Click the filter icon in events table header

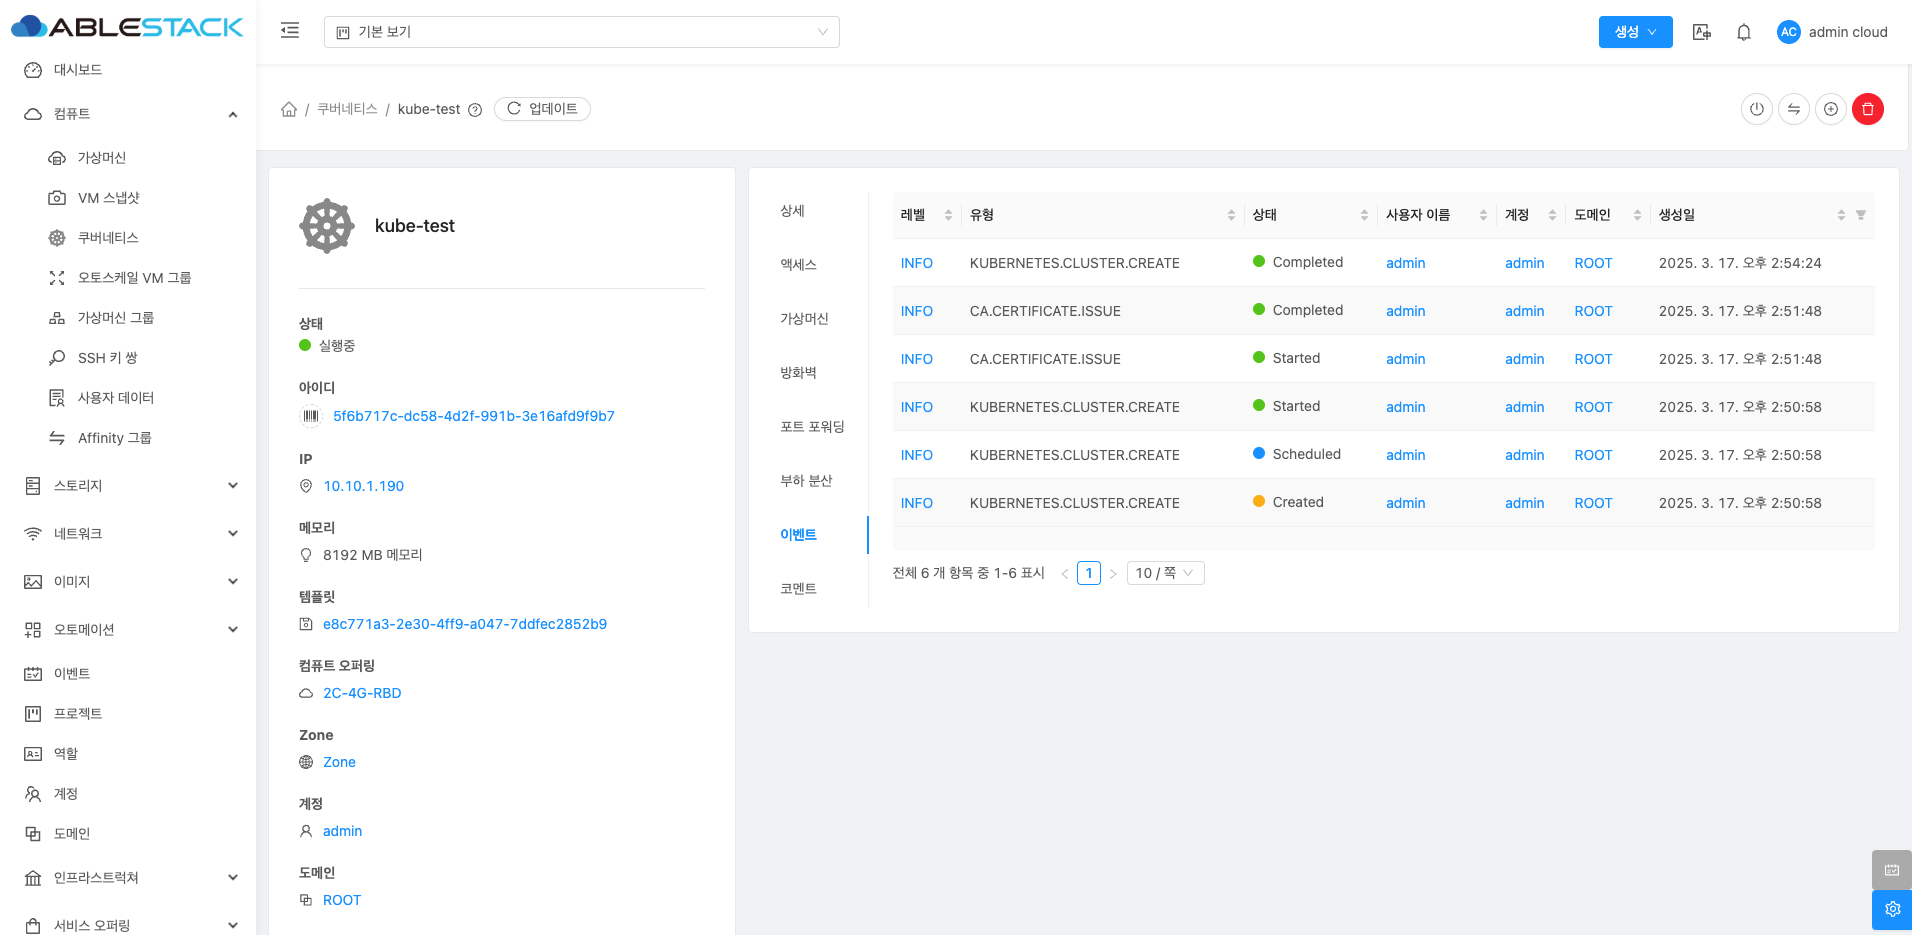[1860, 215]
